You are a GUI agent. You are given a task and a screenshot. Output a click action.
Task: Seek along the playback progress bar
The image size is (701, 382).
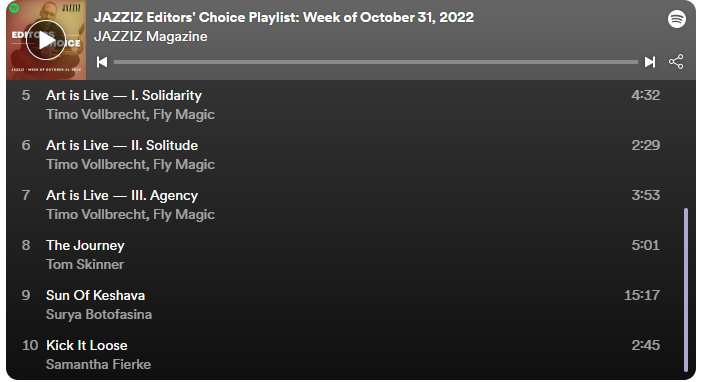[376, 62]
